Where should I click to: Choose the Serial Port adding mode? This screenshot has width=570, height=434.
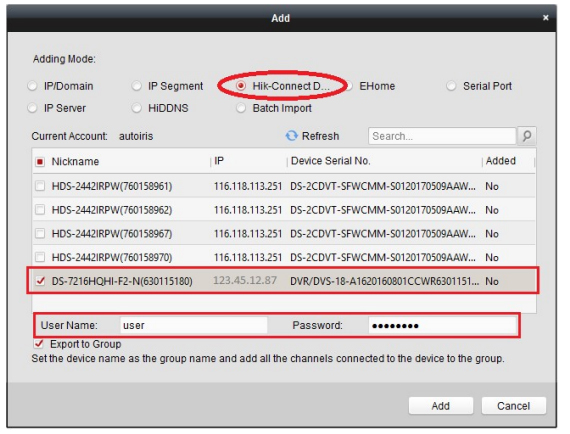[x=451, y=86]
